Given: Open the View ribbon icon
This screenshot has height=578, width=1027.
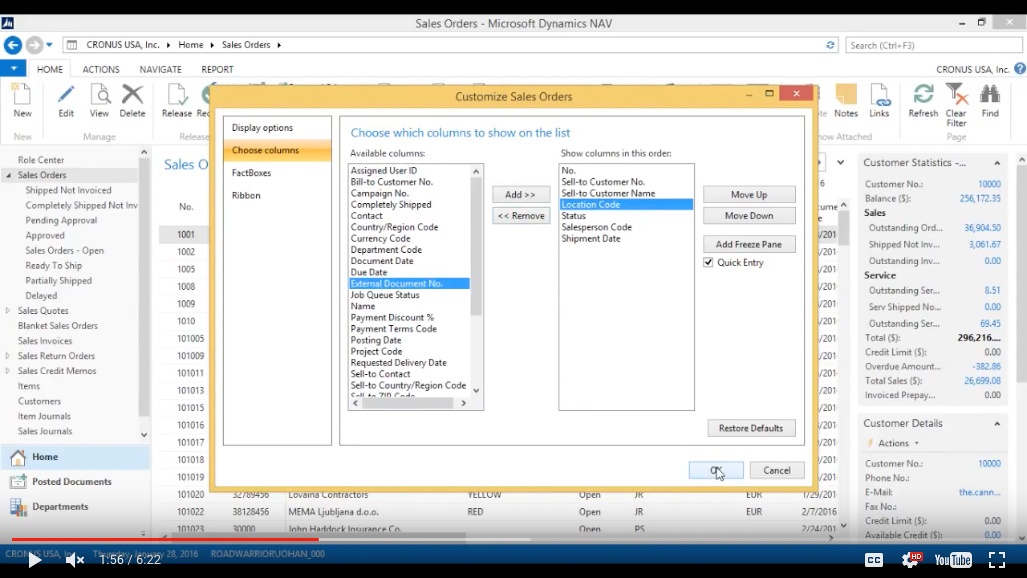Looking at the screenshot, I should click(x=100, y=95).
